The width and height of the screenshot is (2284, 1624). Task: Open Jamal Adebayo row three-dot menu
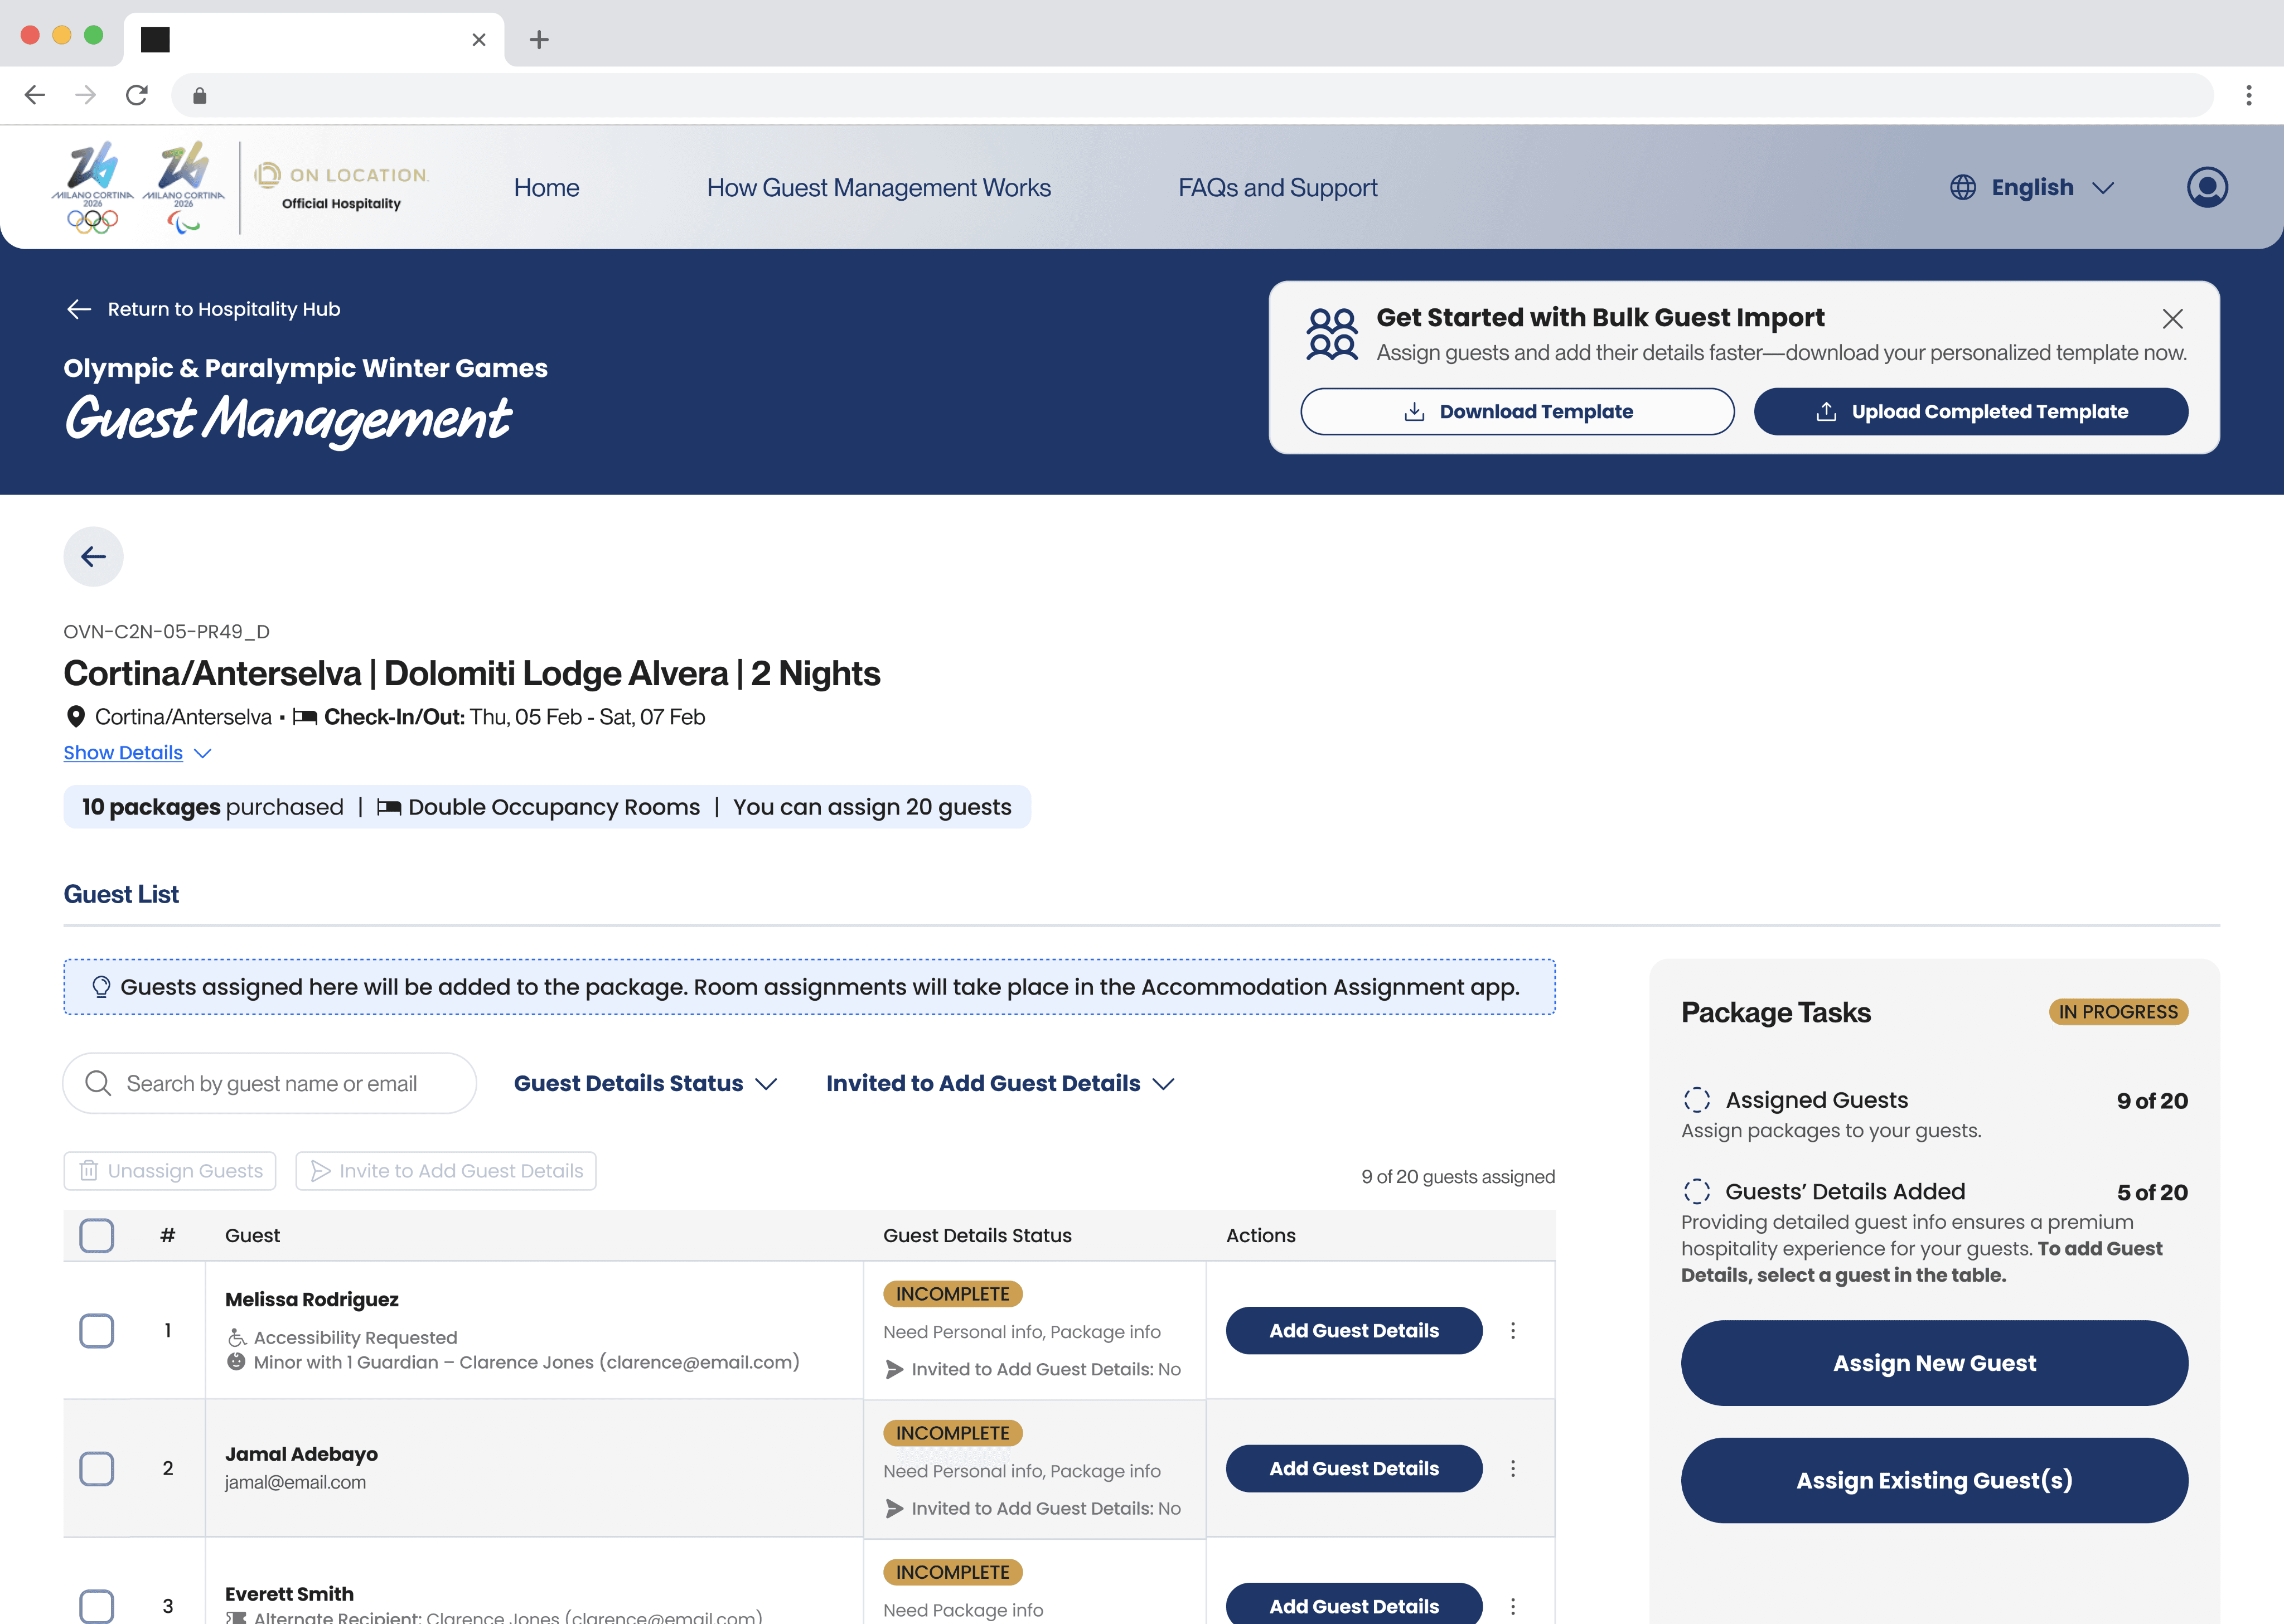tap(1512, 1468)
